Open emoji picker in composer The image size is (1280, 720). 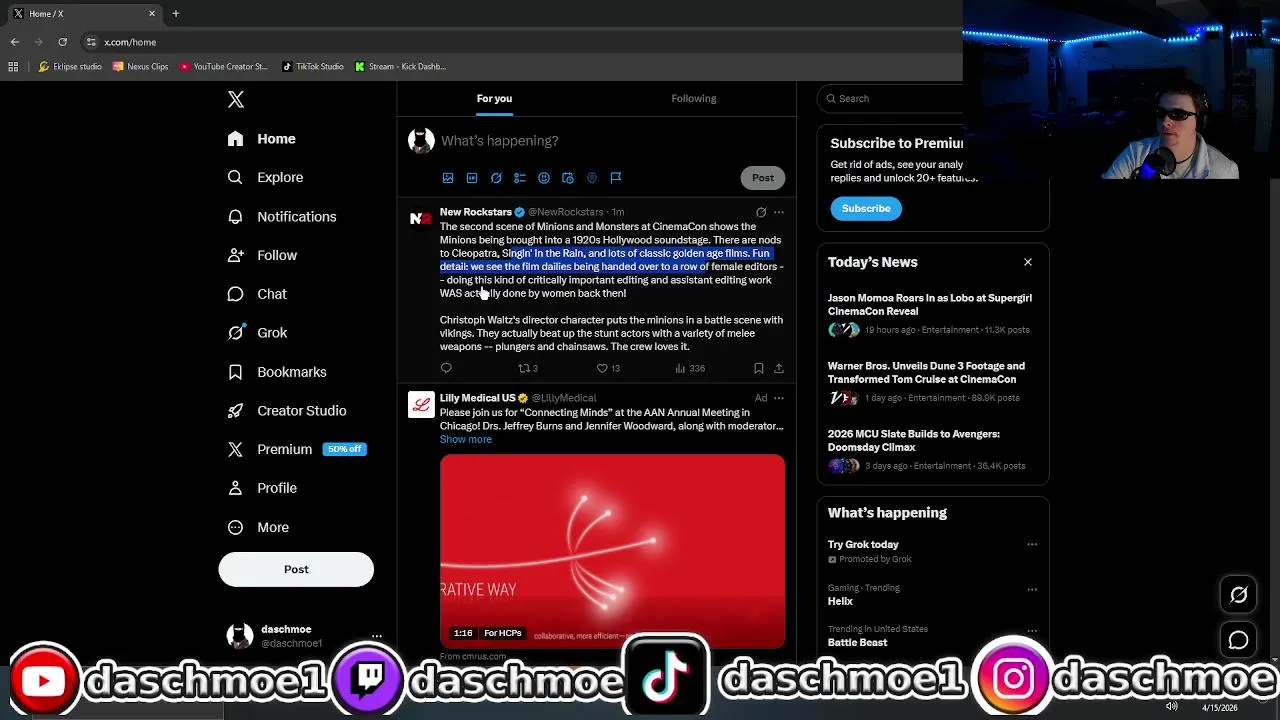[544, 178]
